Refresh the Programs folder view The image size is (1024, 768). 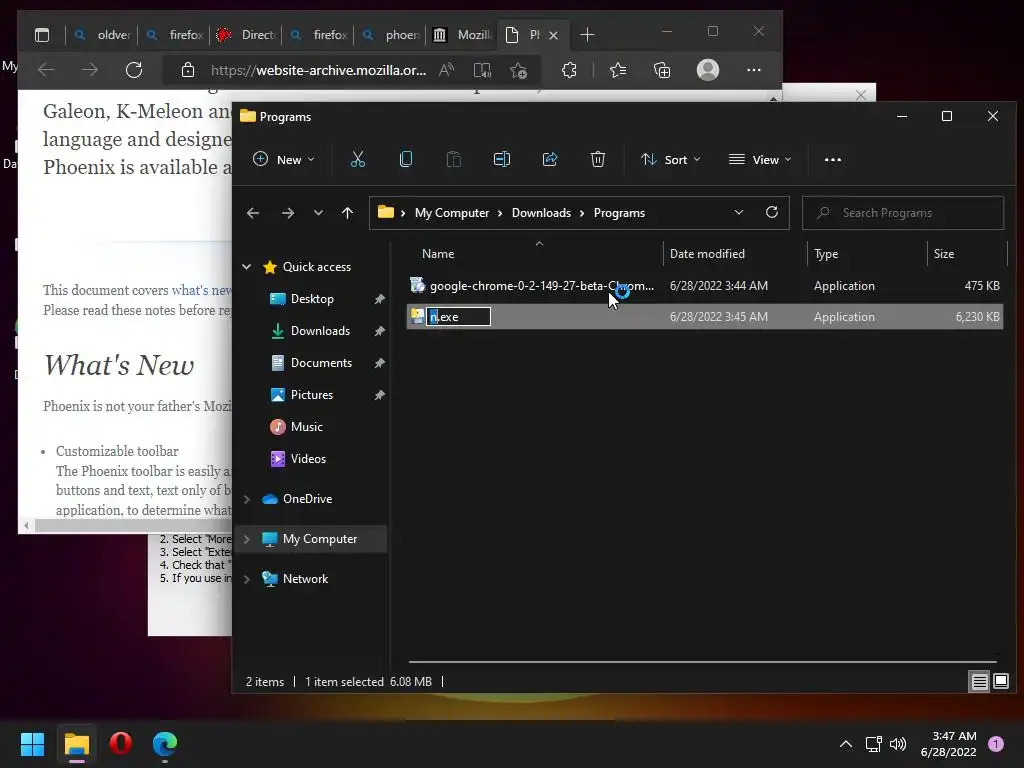(x=771, y=212)
